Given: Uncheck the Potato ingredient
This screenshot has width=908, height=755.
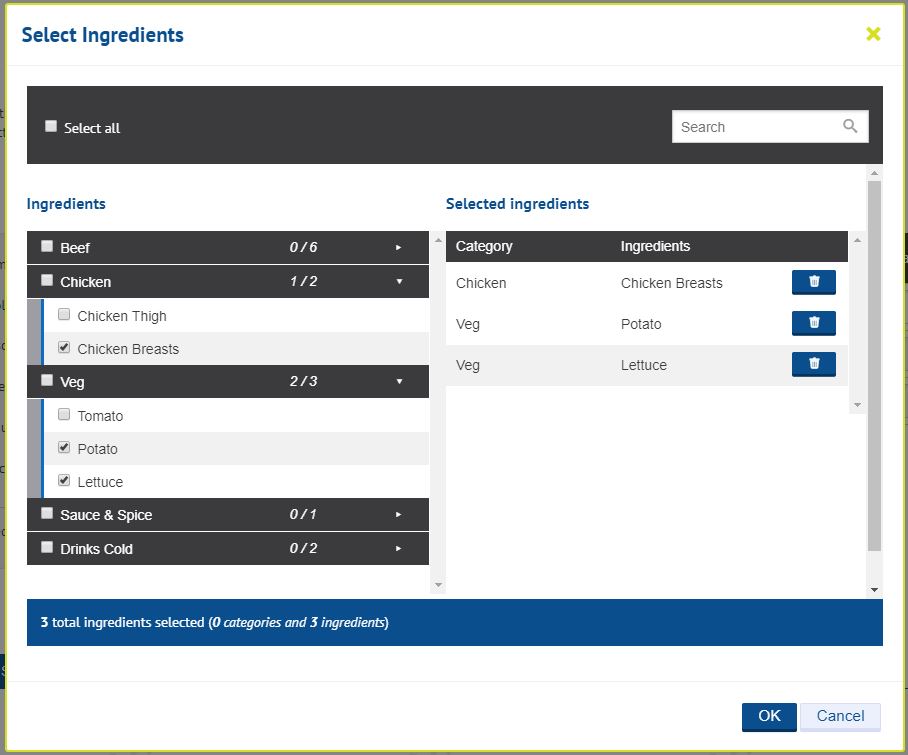Looking at the screenshot, I should (x=64, y=448).
